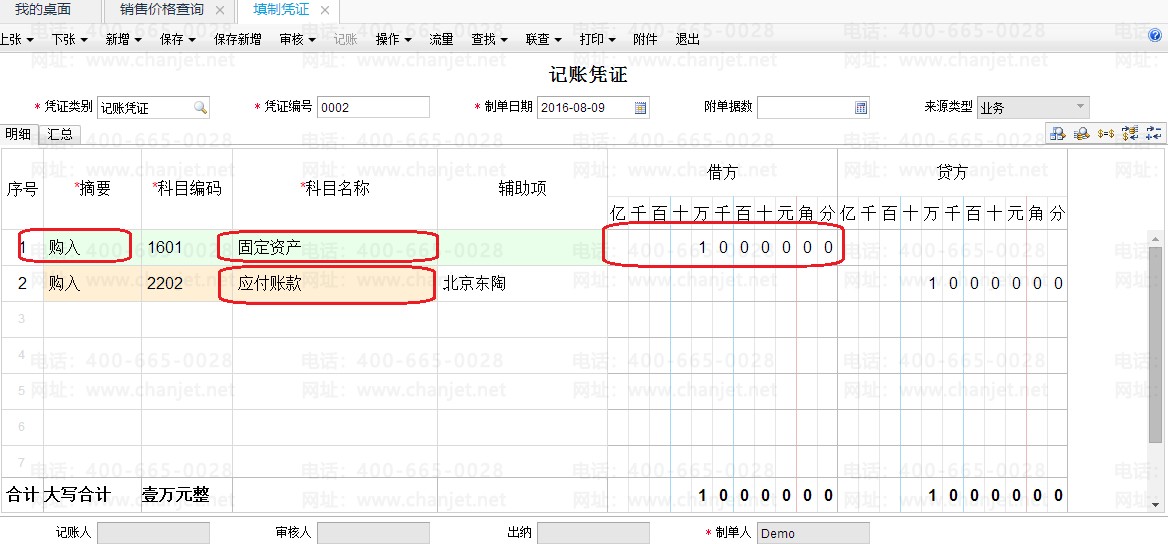This screenshot has width=1168, height=544.
Task: Click the 辅助项 column header
Action: [522, 189]
